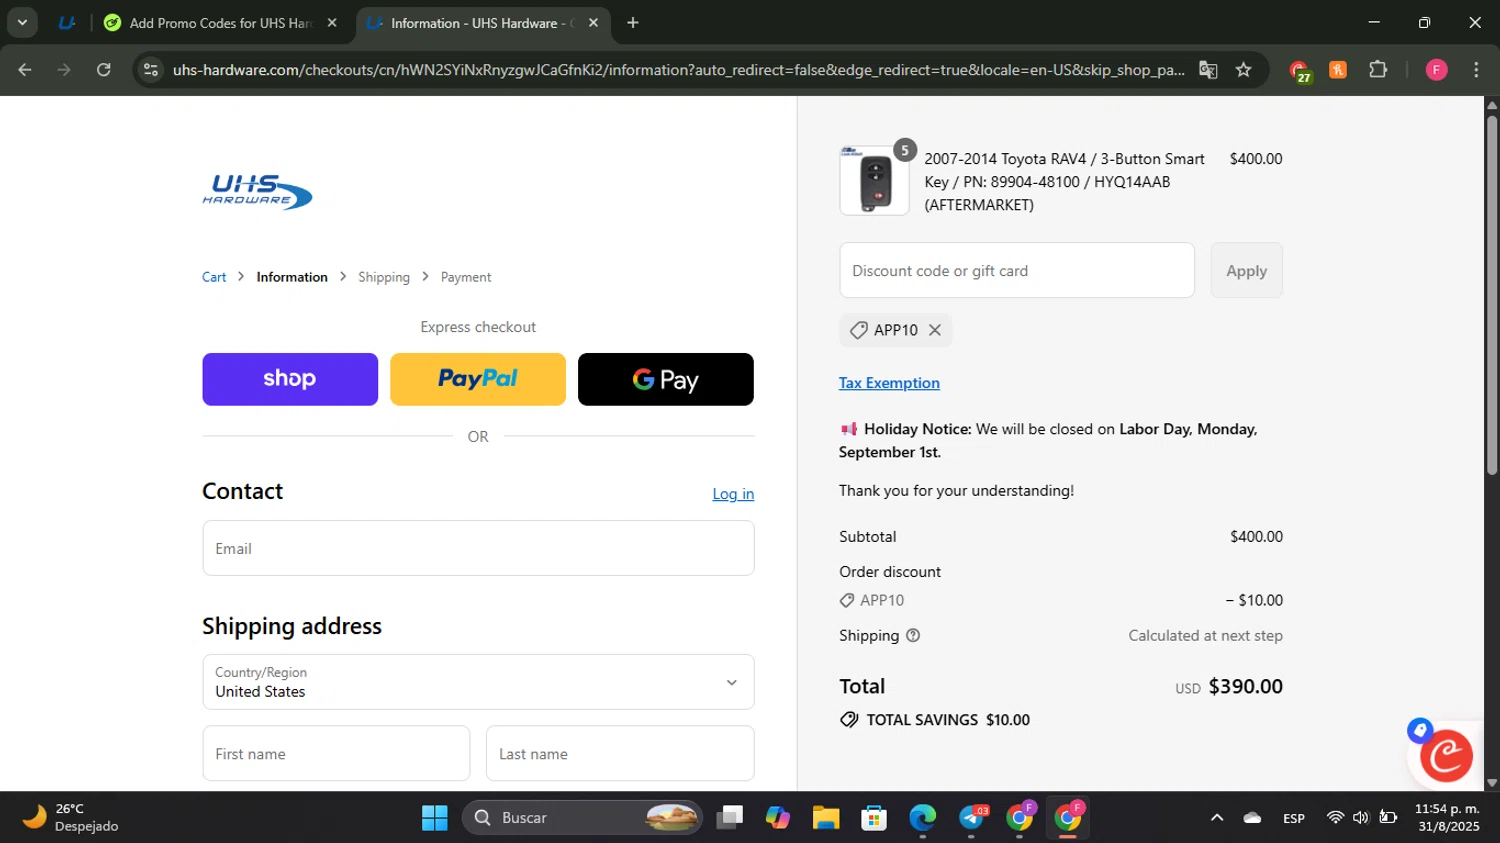The image size is (1500, 843).
Task: Pay with PayPal express button
Action: coord(478,379)
